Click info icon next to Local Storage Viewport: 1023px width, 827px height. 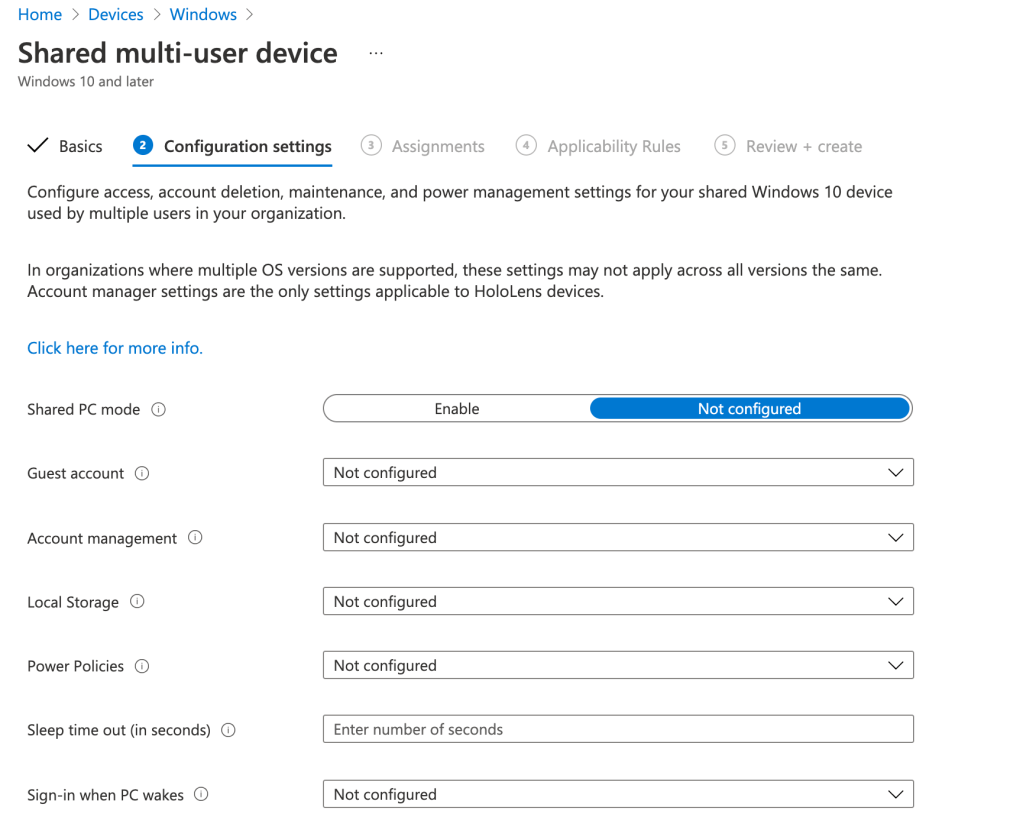[x=137, y=602]
